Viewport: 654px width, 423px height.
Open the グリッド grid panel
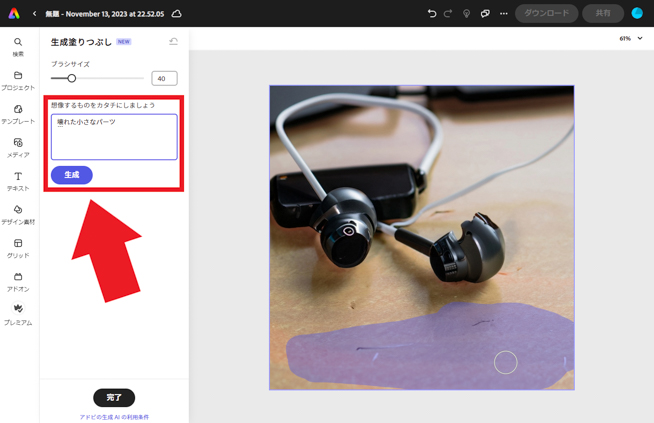point(18,247)
